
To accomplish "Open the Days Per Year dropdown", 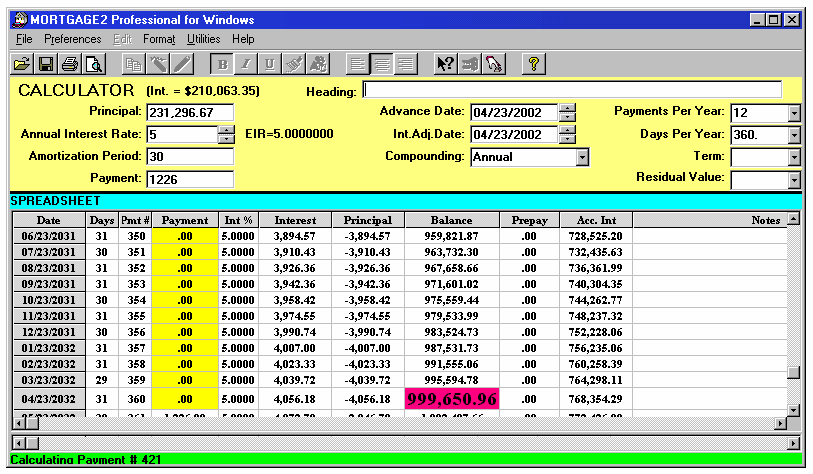I will (794, 134).
